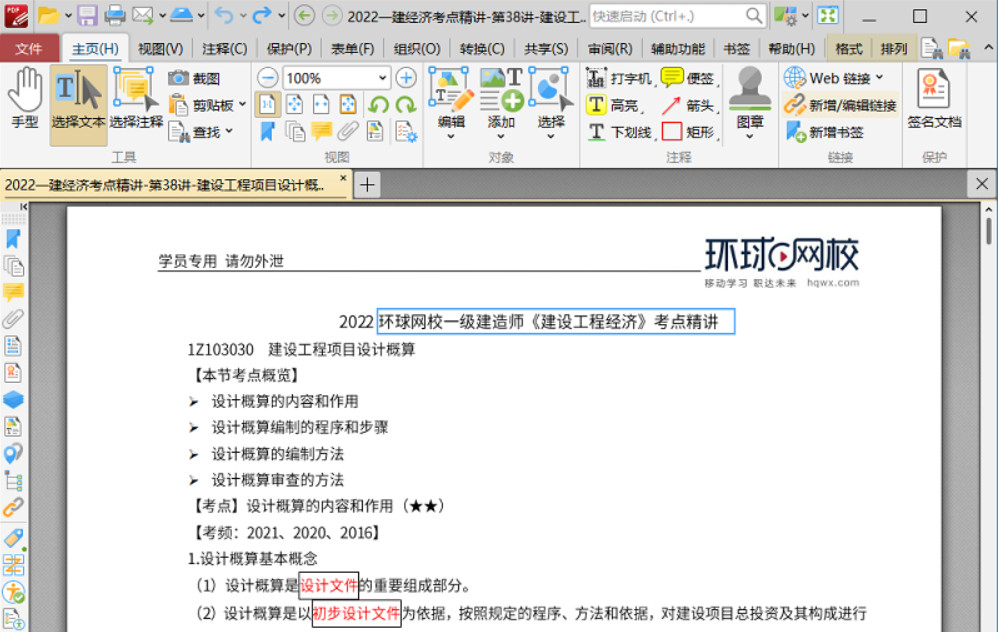This screenshot has width=998, height=632.
Task: Open the dropdown arrow beside the Open folder icon
Action: (x=68, y=15)
